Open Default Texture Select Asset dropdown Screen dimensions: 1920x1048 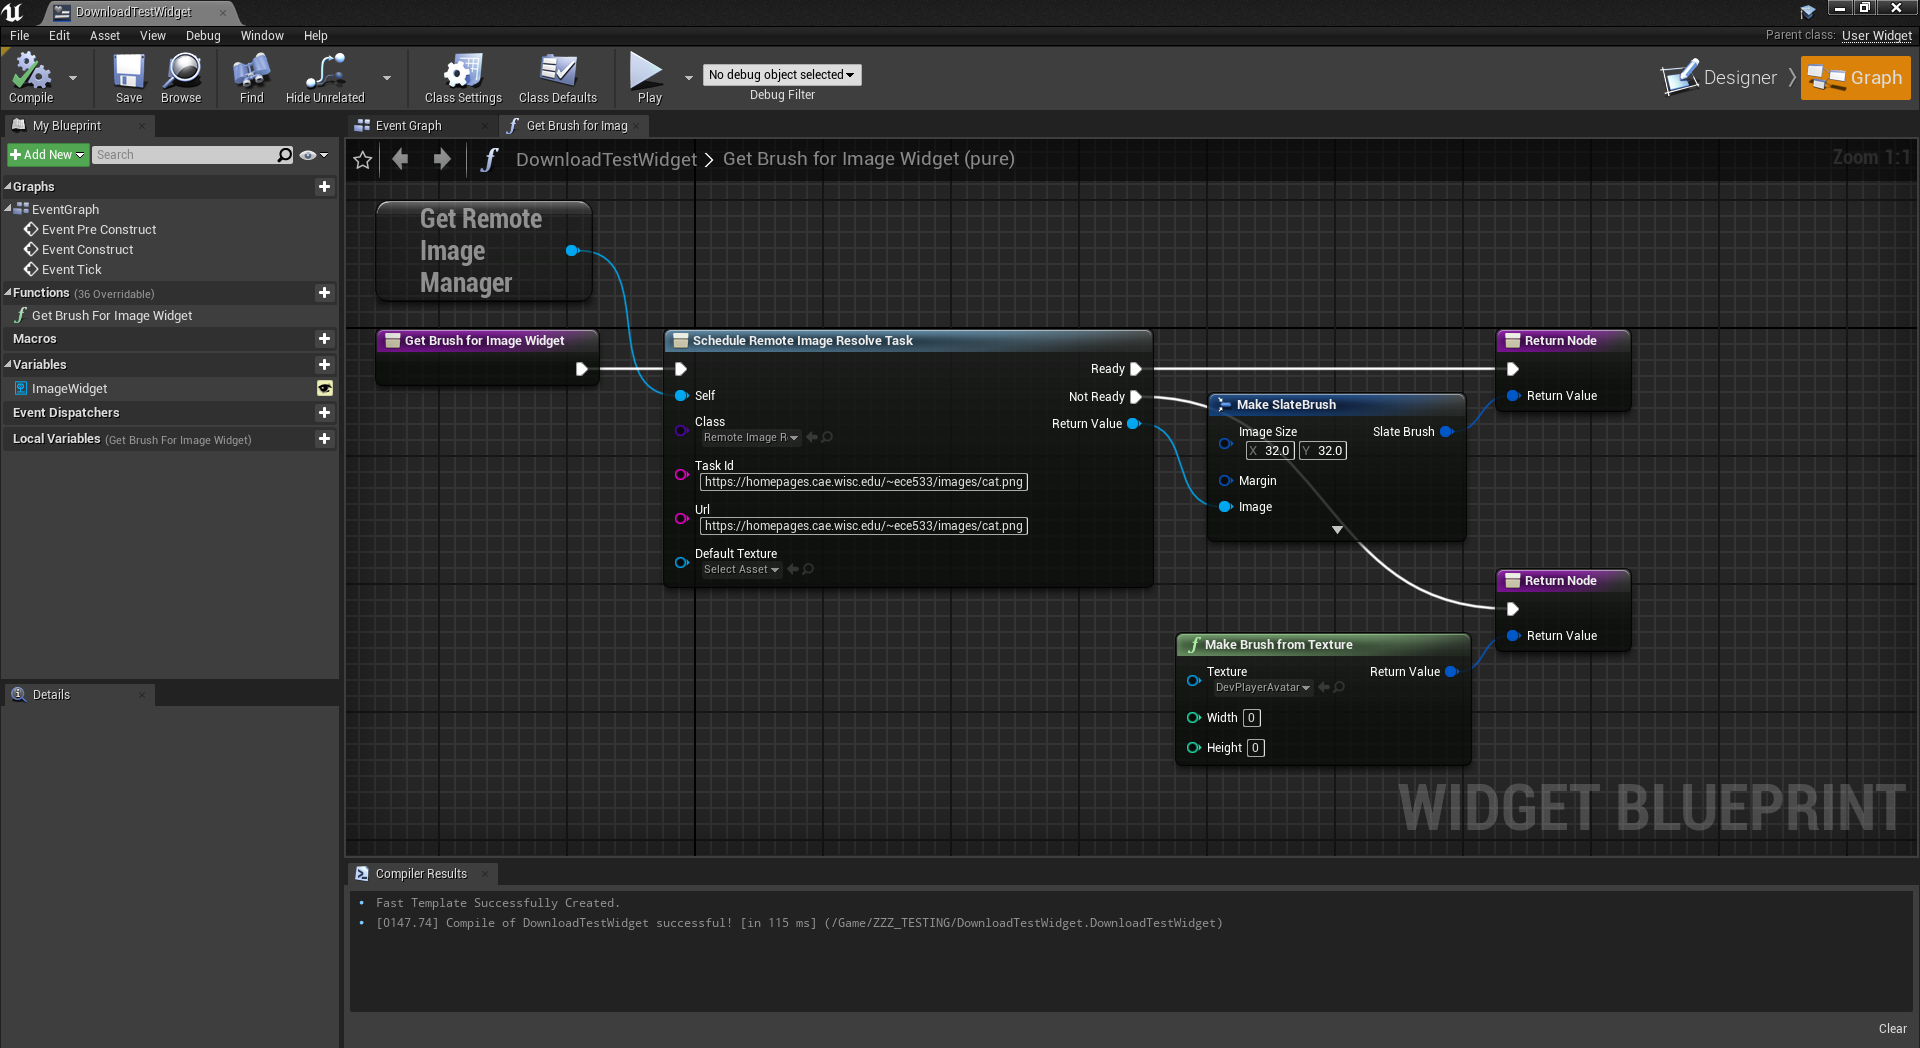741,570
